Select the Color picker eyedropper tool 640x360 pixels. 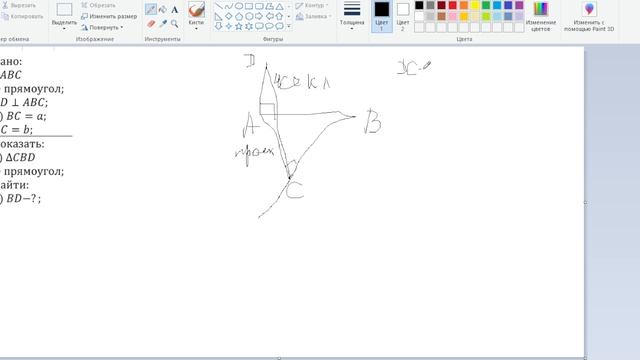(x=162, y=24)
